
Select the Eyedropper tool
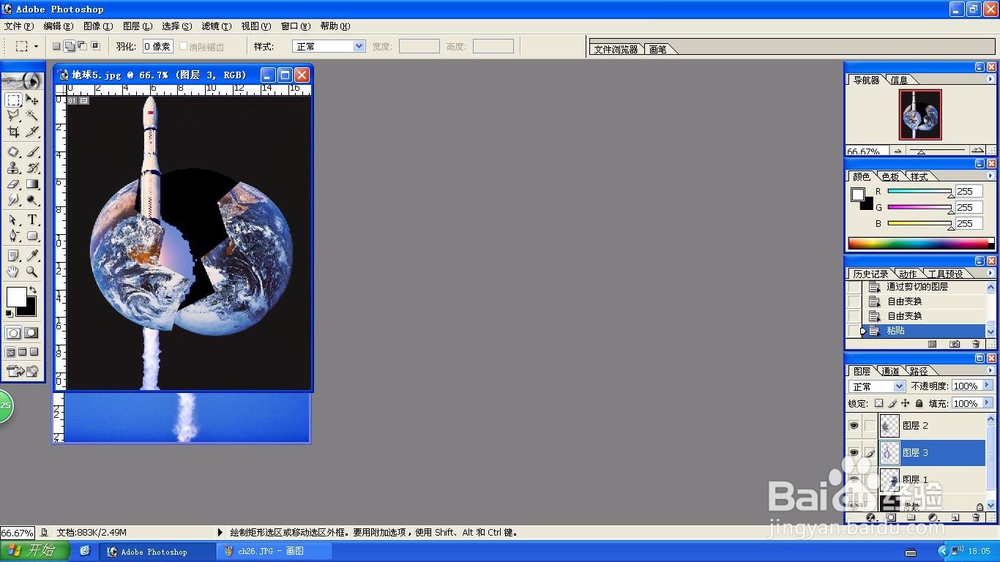point(32,256)
